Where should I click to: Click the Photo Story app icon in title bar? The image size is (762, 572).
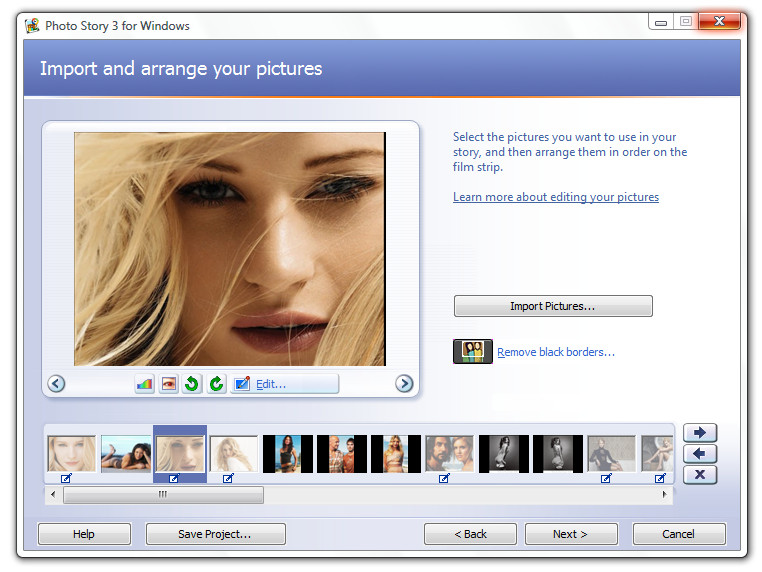pos(32,25)
